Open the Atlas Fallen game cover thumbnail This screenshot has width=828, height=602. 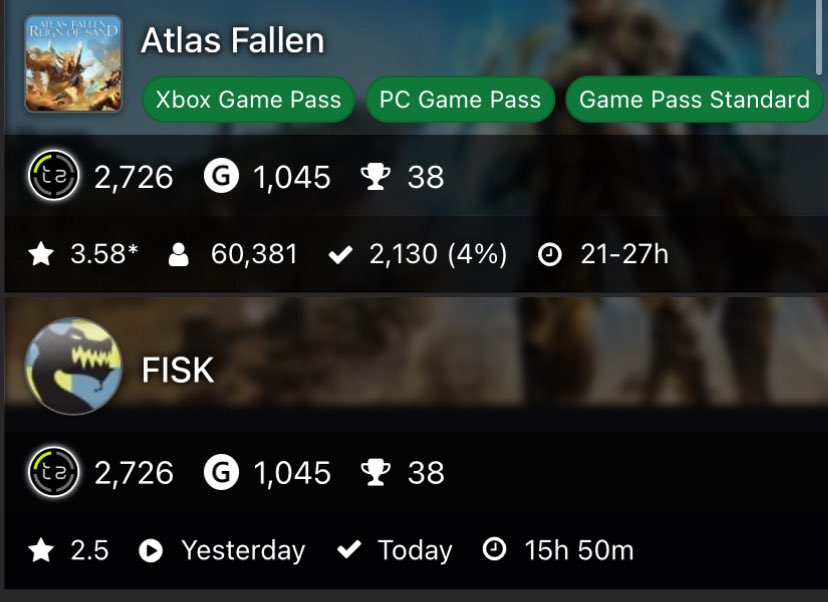pyautogui.click(x=73, y=63)
